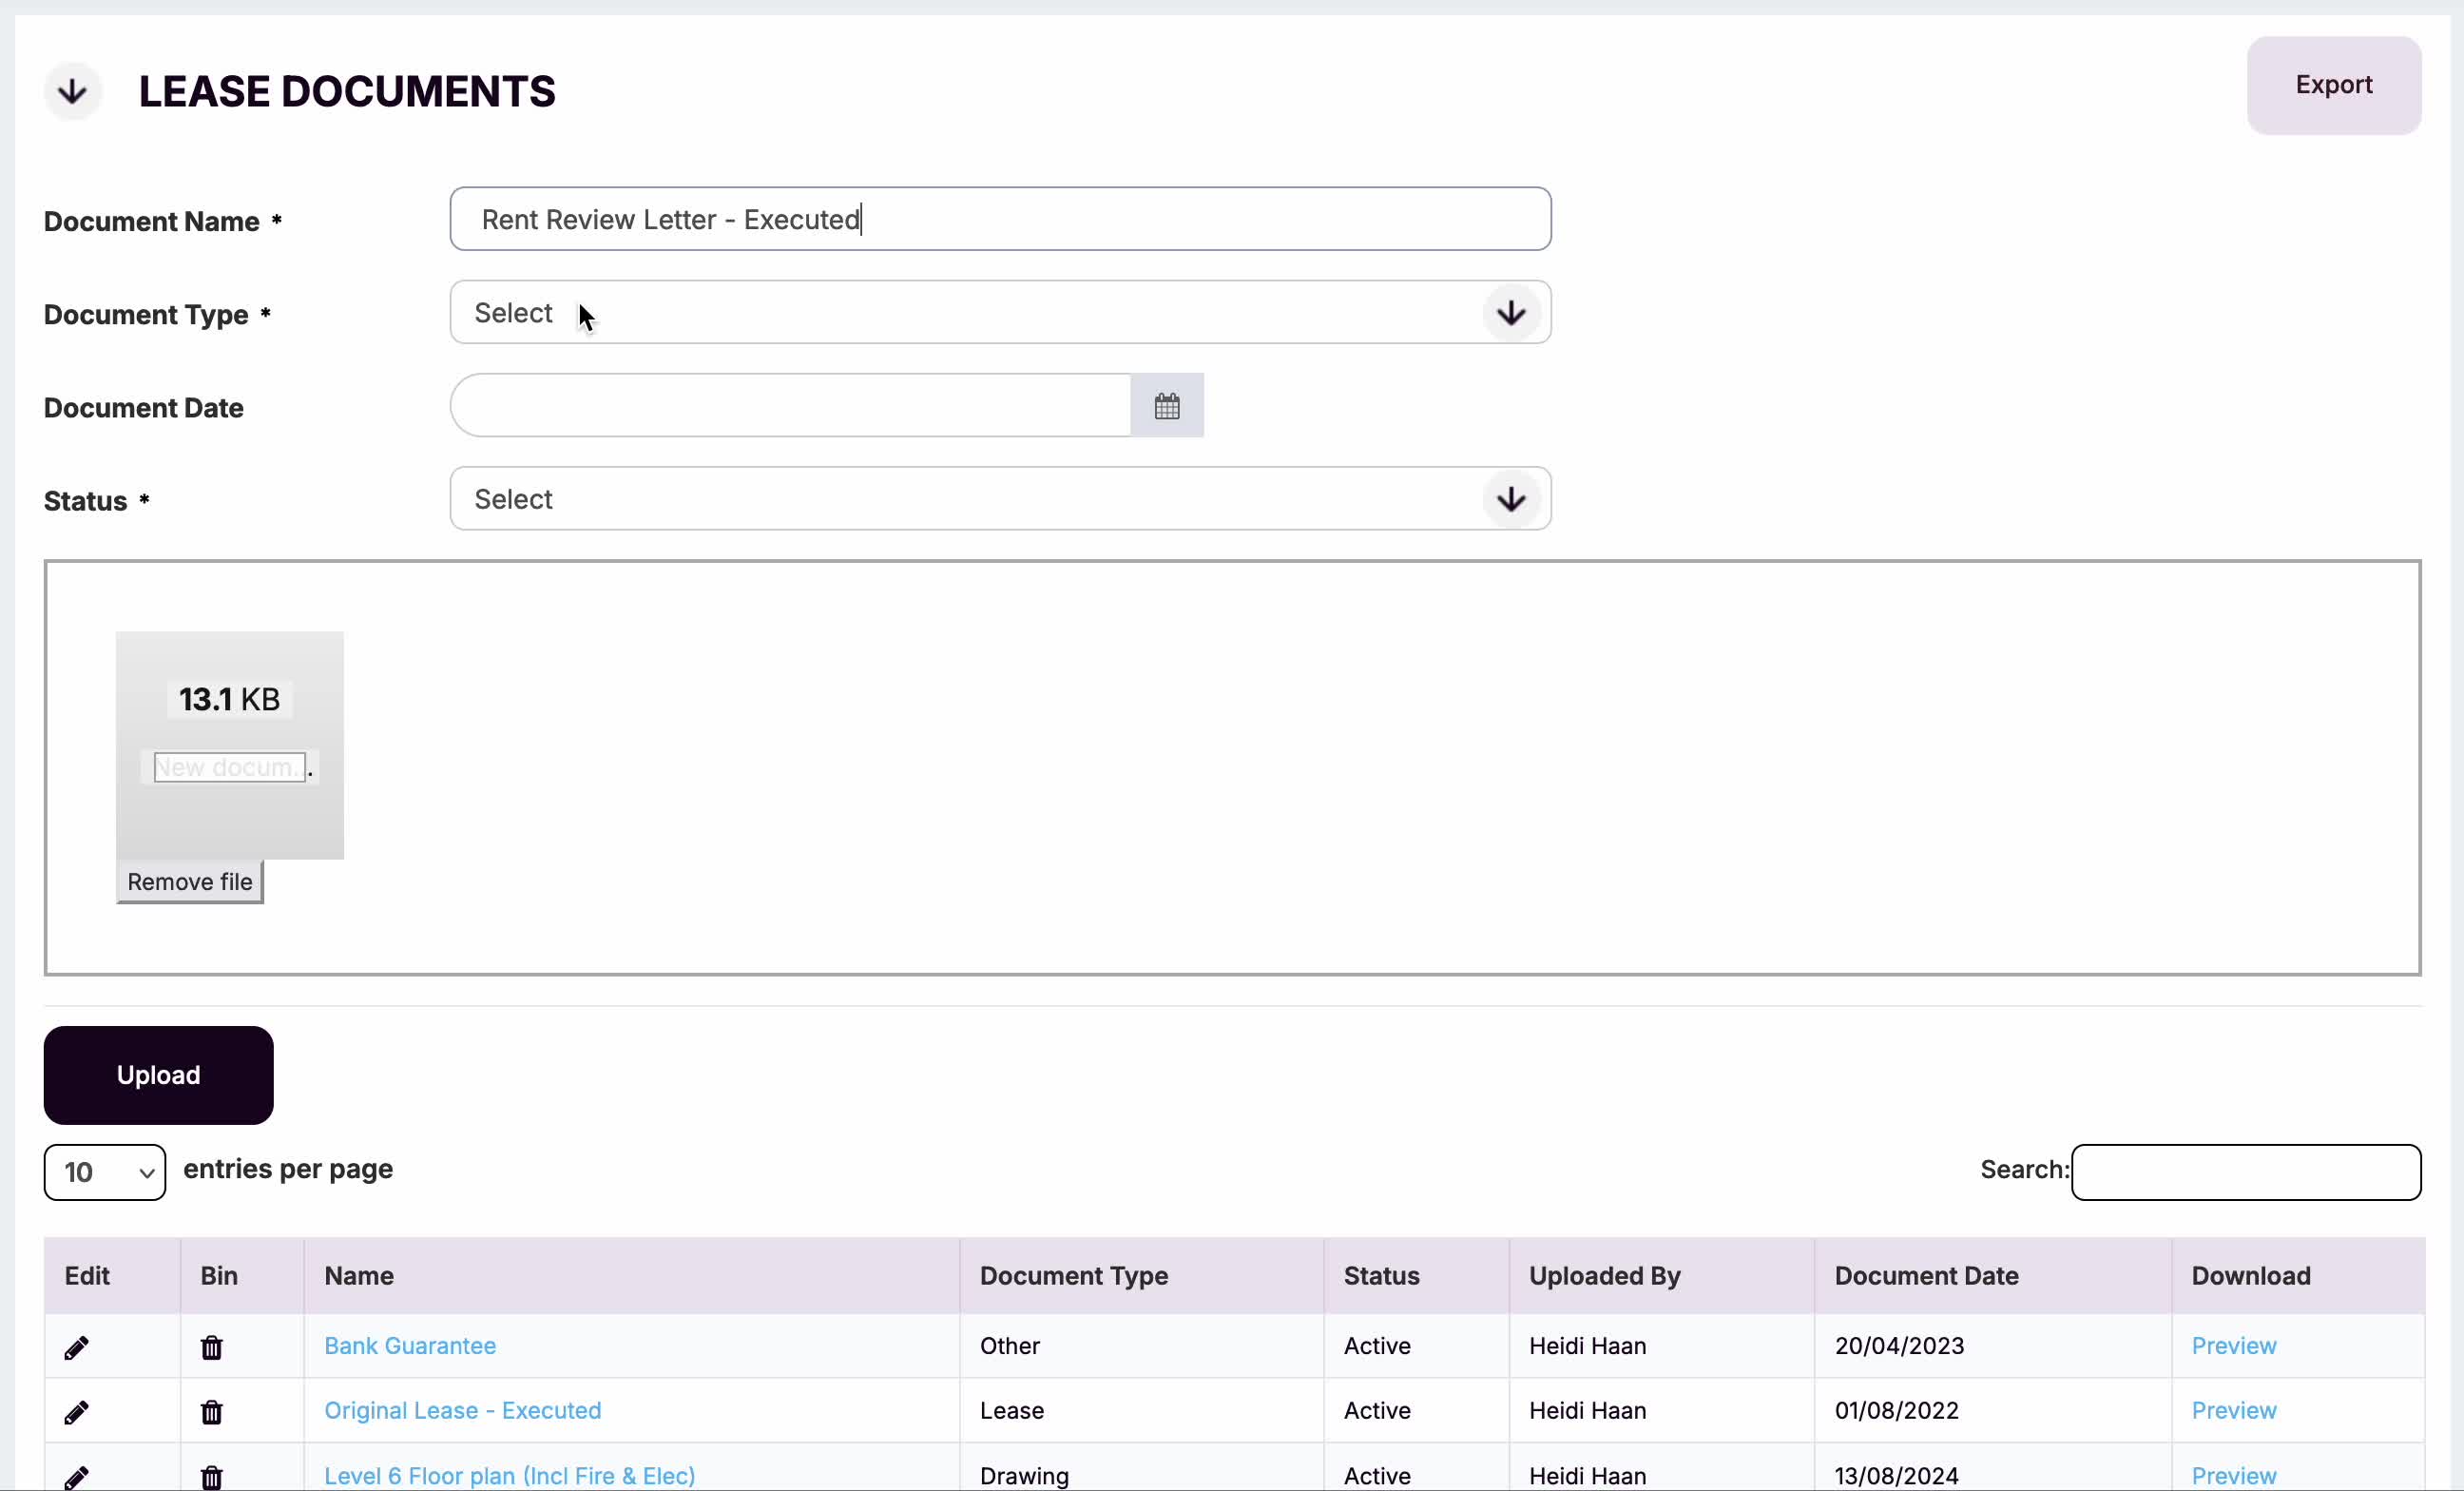Sort table by Document Date column

[1993, 1276]
